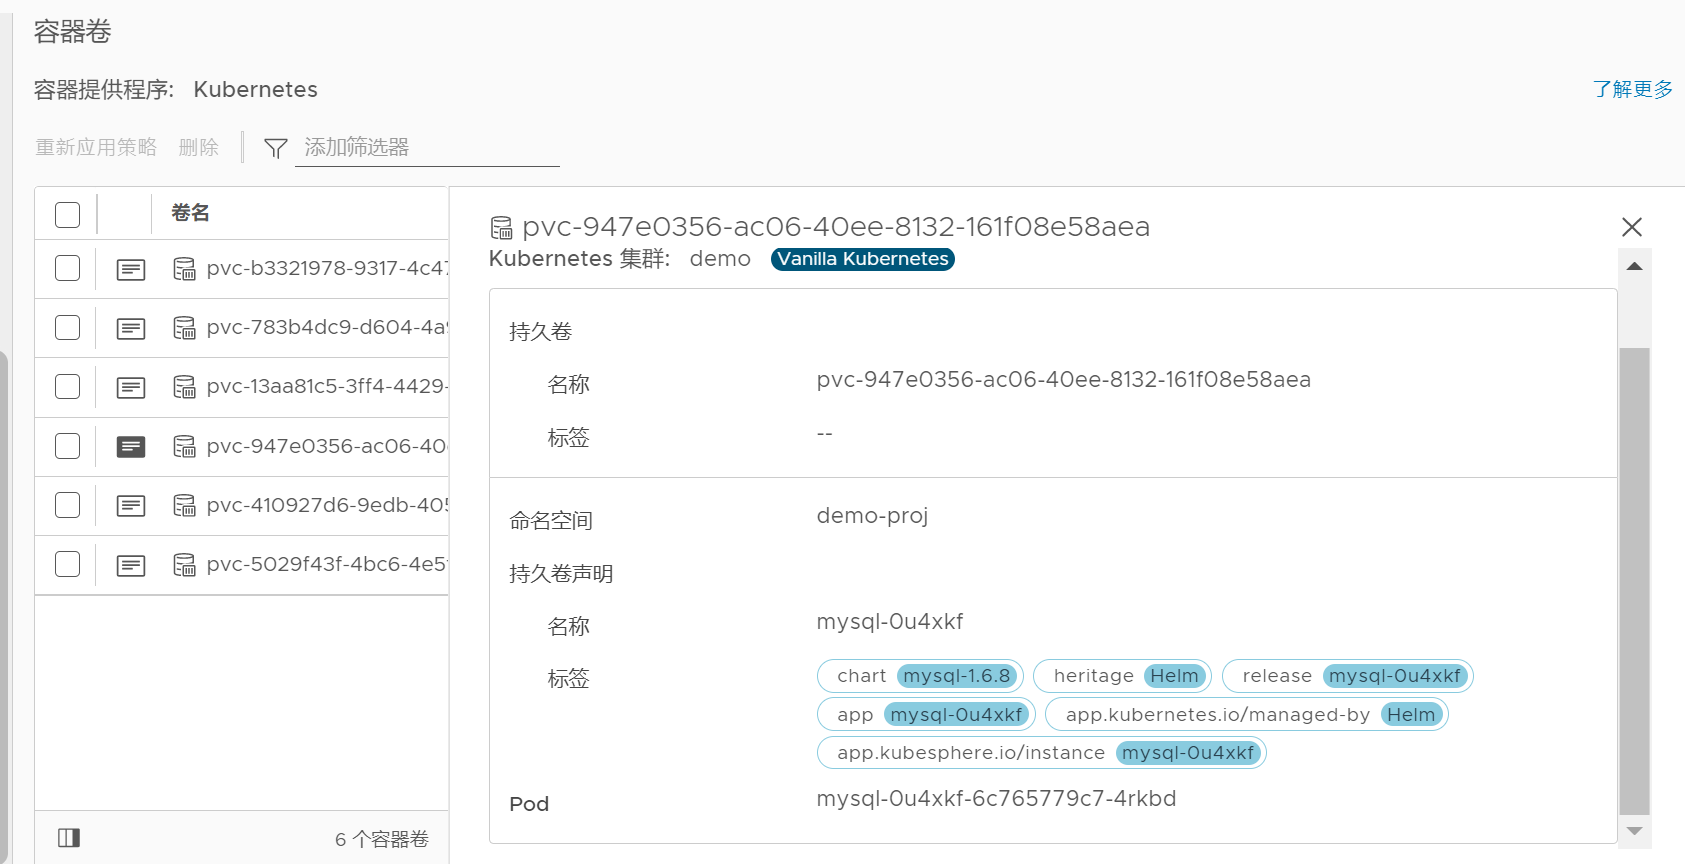1685x864 pixels.
Task: Click the details panel scrollbar thumb
Action: click(x=1635, y=582)
